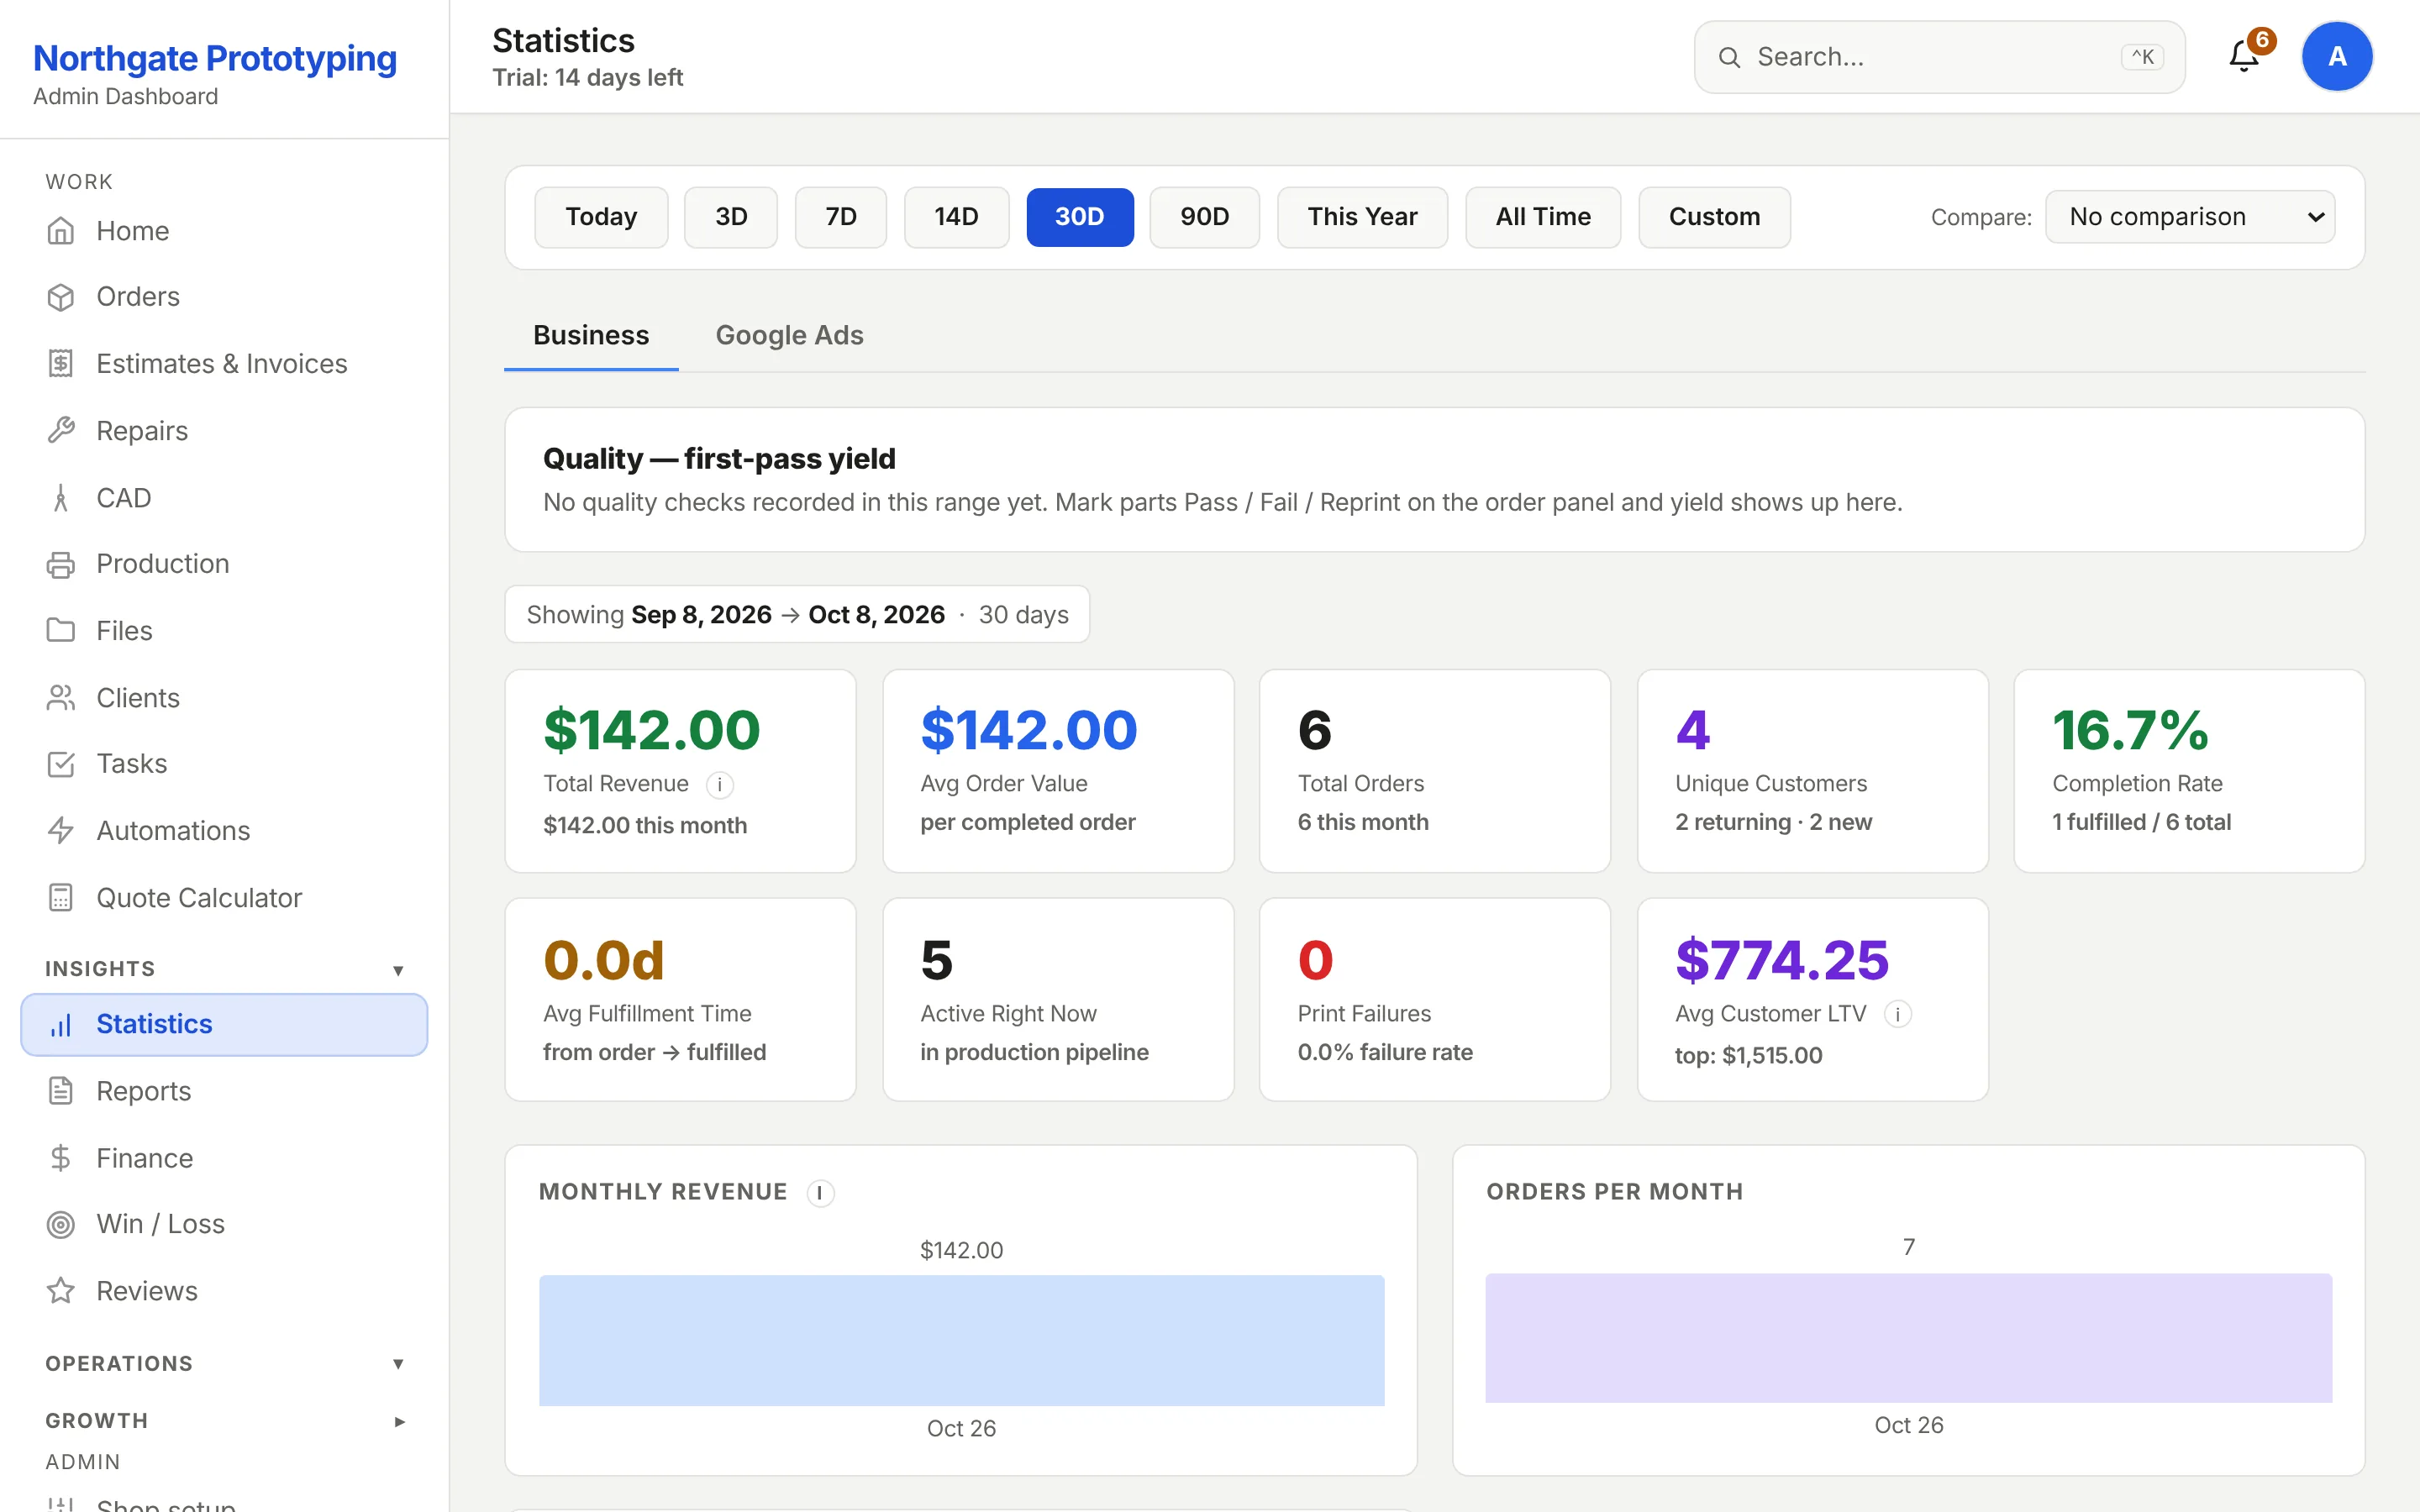Open the Quote Calculator page
2420x1512 pixels.
(x=224, y=898)
